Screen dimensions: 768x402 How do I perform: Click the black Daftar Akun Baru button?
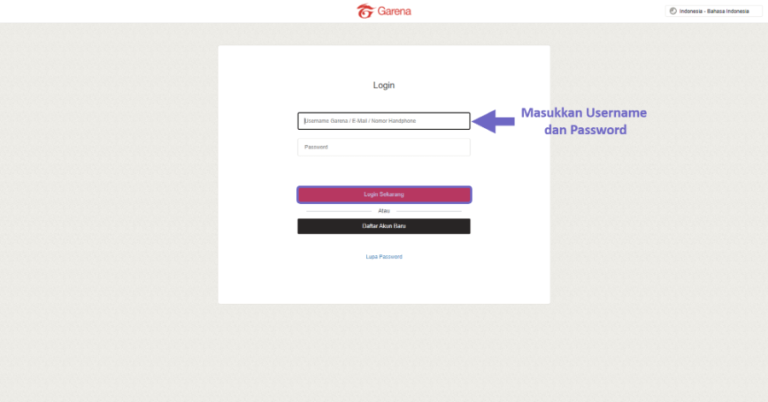pos(384,226)
